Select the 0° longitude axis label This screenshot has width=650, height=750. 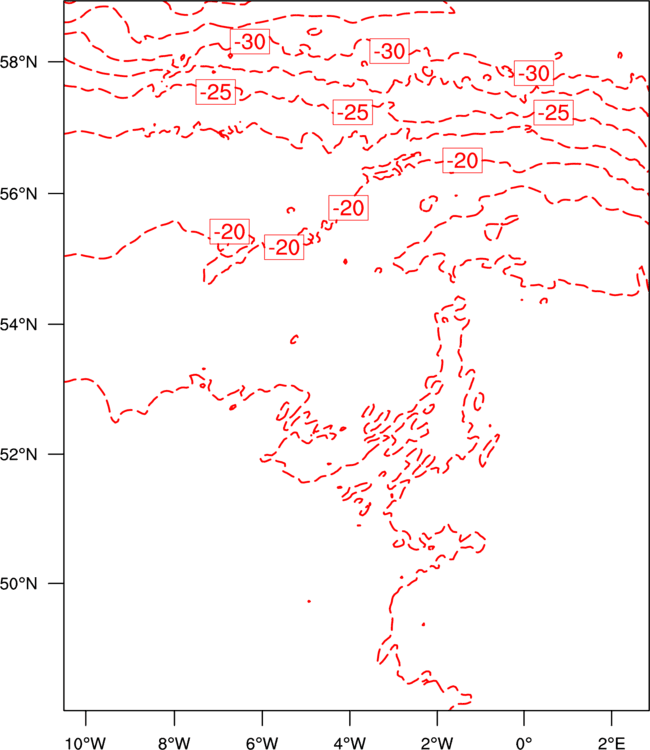524,743
